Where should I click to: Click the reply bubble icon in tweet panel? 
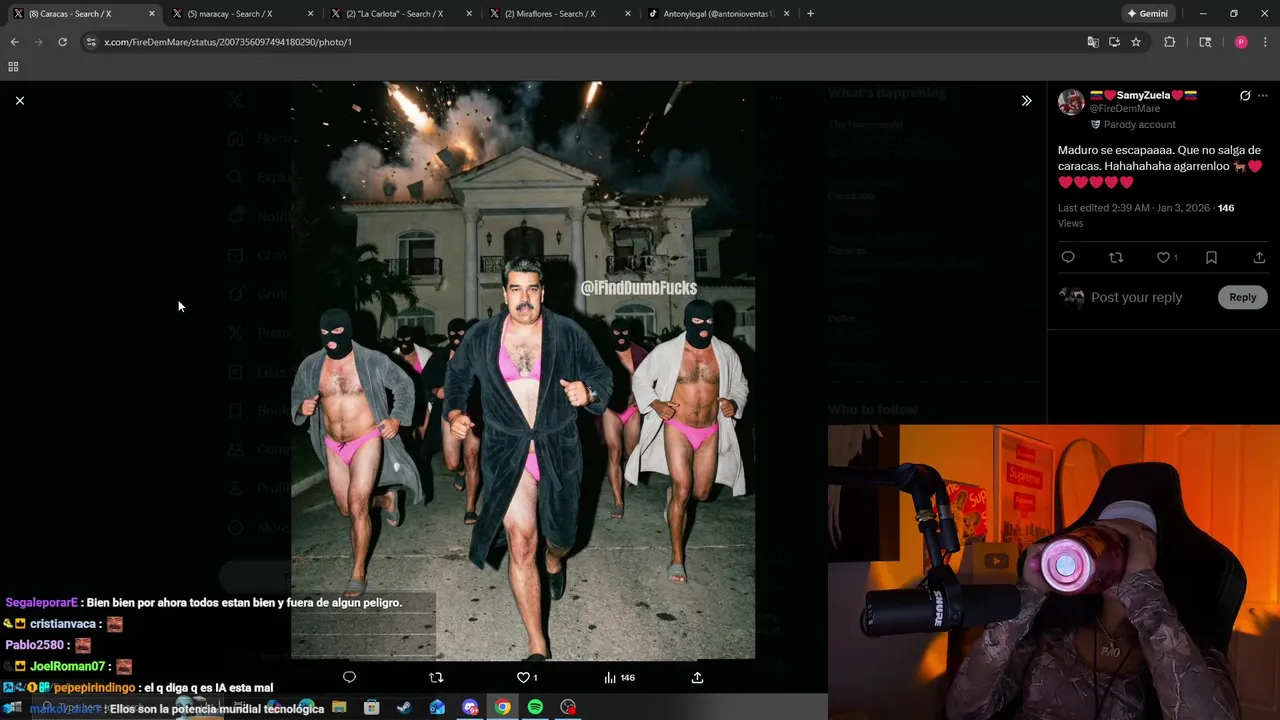[1068, 257]
